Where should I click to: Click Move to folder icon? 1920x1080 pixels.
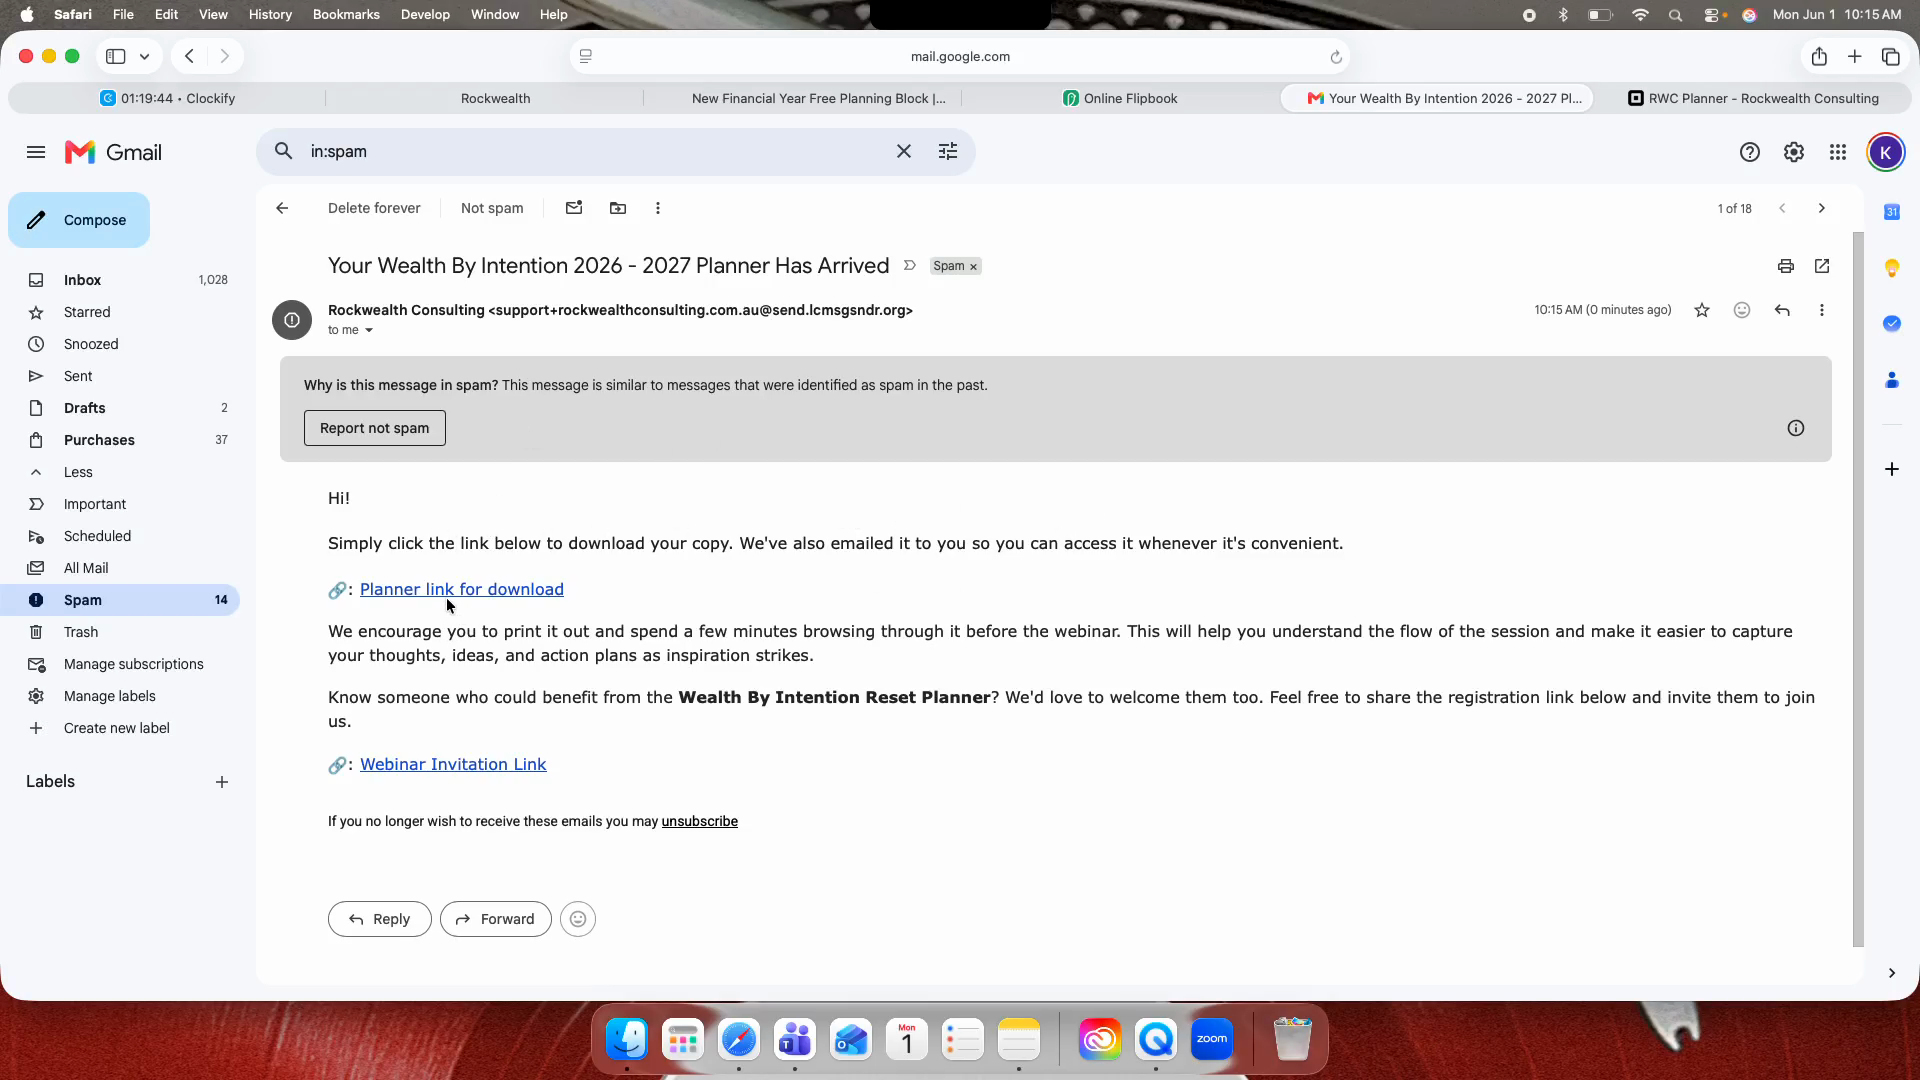[618, 208]
